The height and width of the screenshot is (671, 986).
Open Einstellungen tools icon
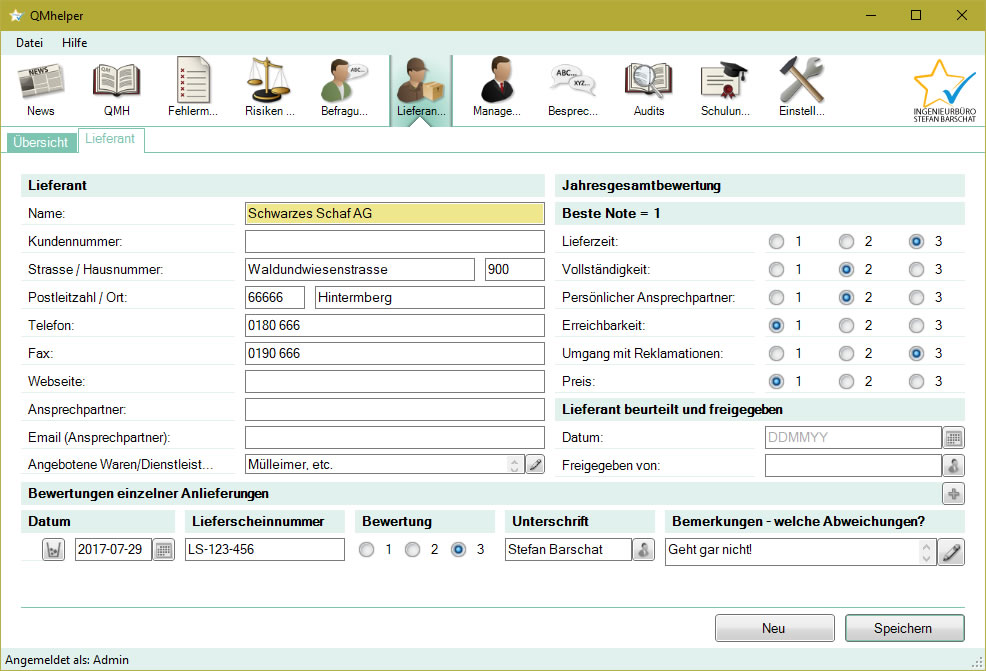(x=801, y=89)
